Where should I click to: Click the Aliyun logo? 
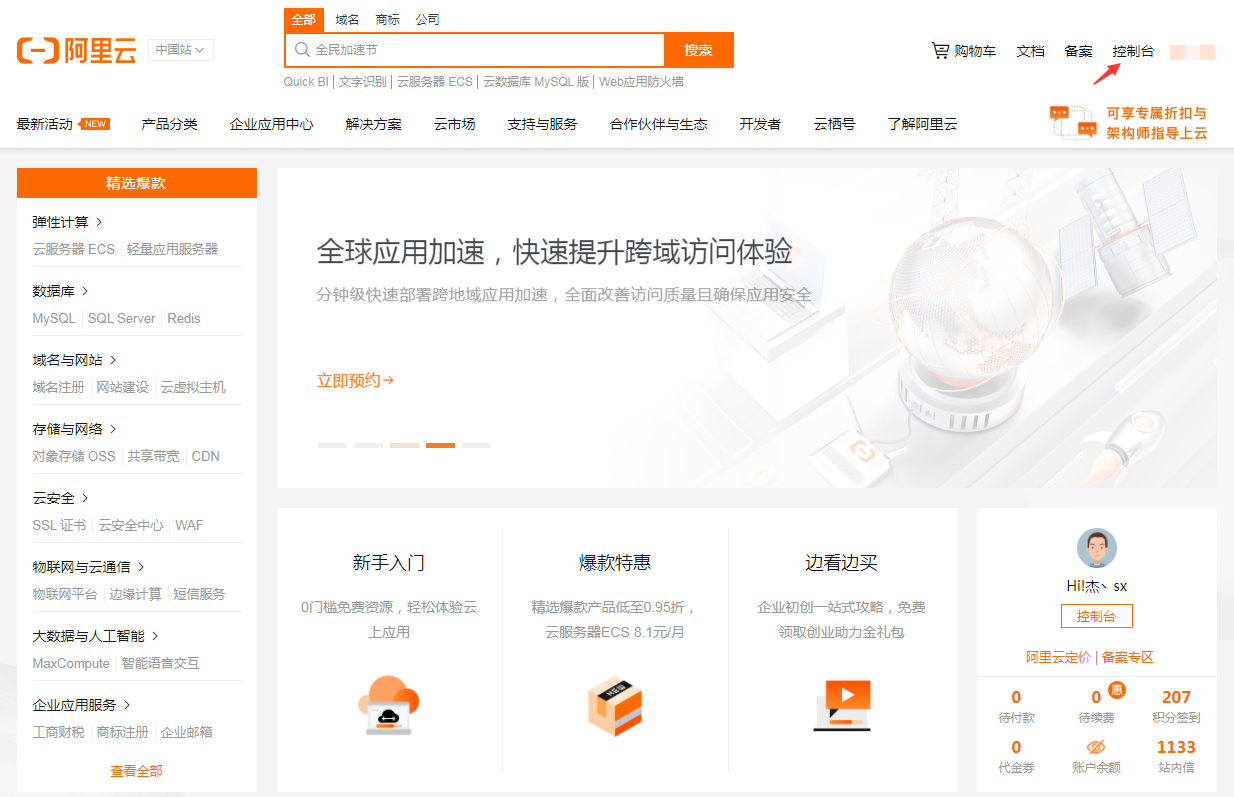(x=77, y=50)
